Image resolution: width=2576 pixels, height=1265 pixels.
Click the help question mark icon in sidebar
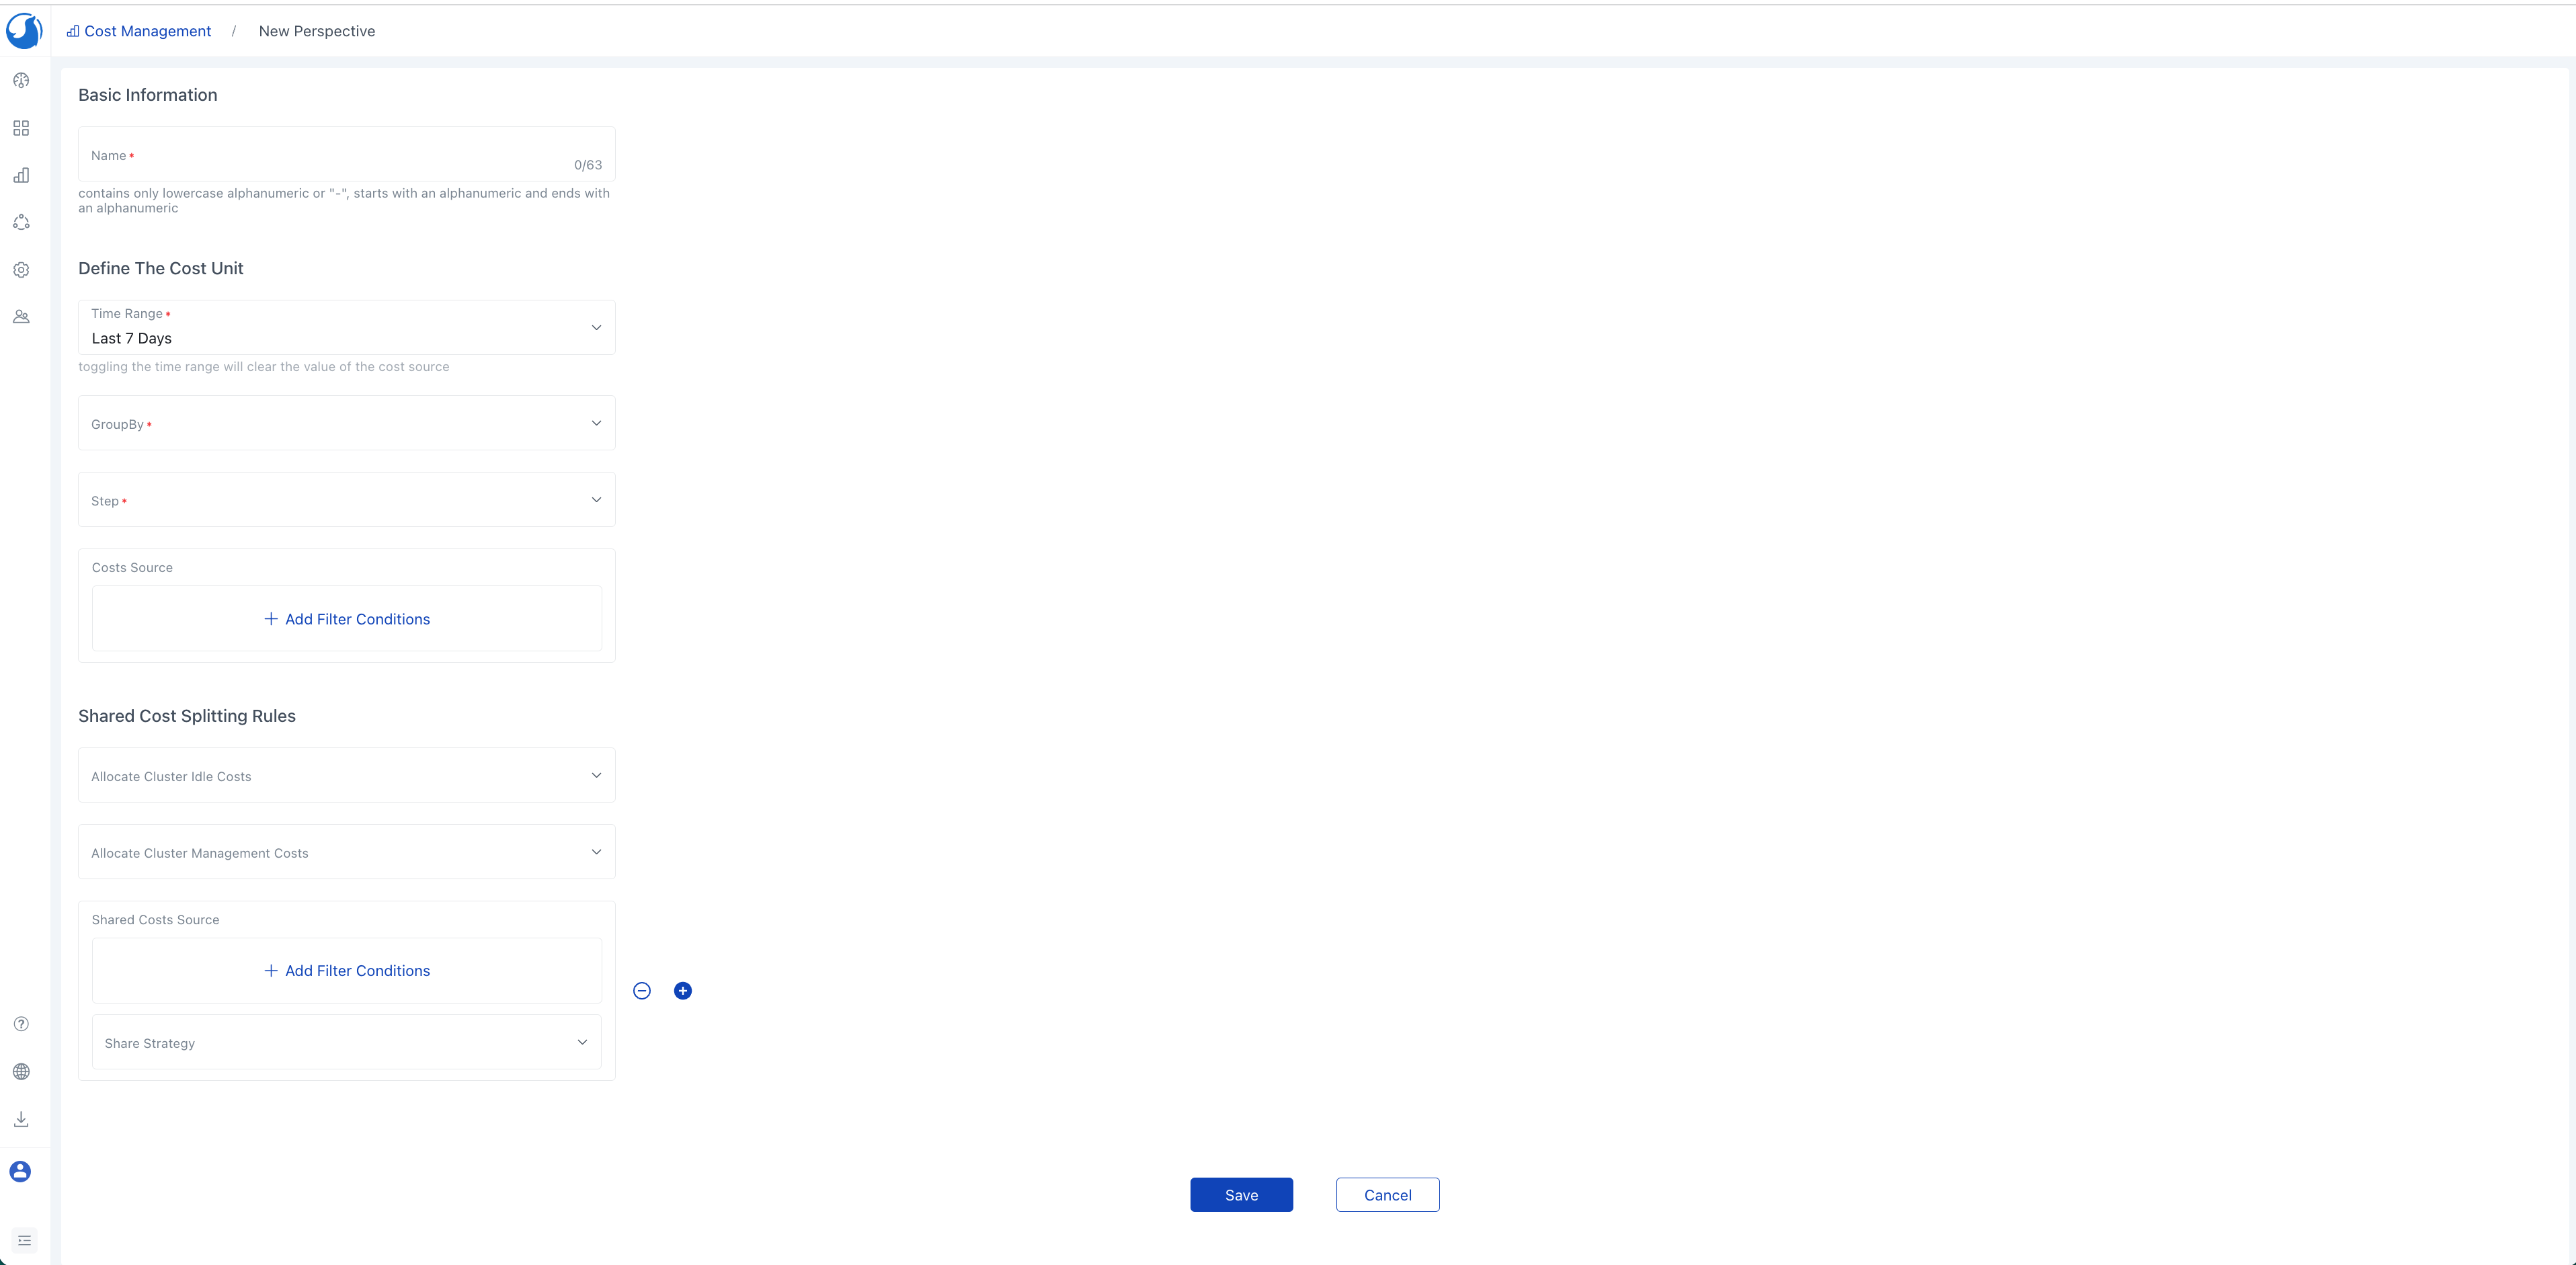(22, 1024)
